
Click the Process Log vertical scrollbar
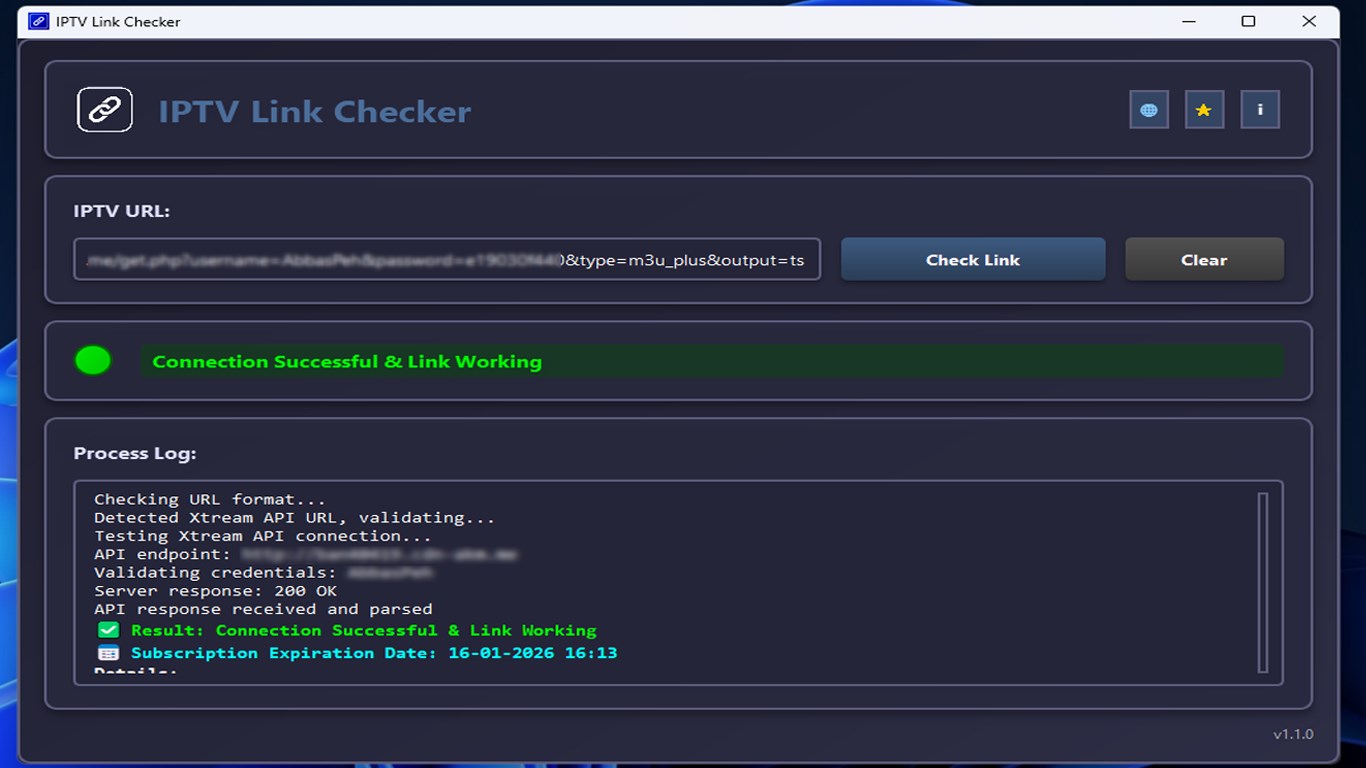pyautogui.click(x=1263, y=582)
